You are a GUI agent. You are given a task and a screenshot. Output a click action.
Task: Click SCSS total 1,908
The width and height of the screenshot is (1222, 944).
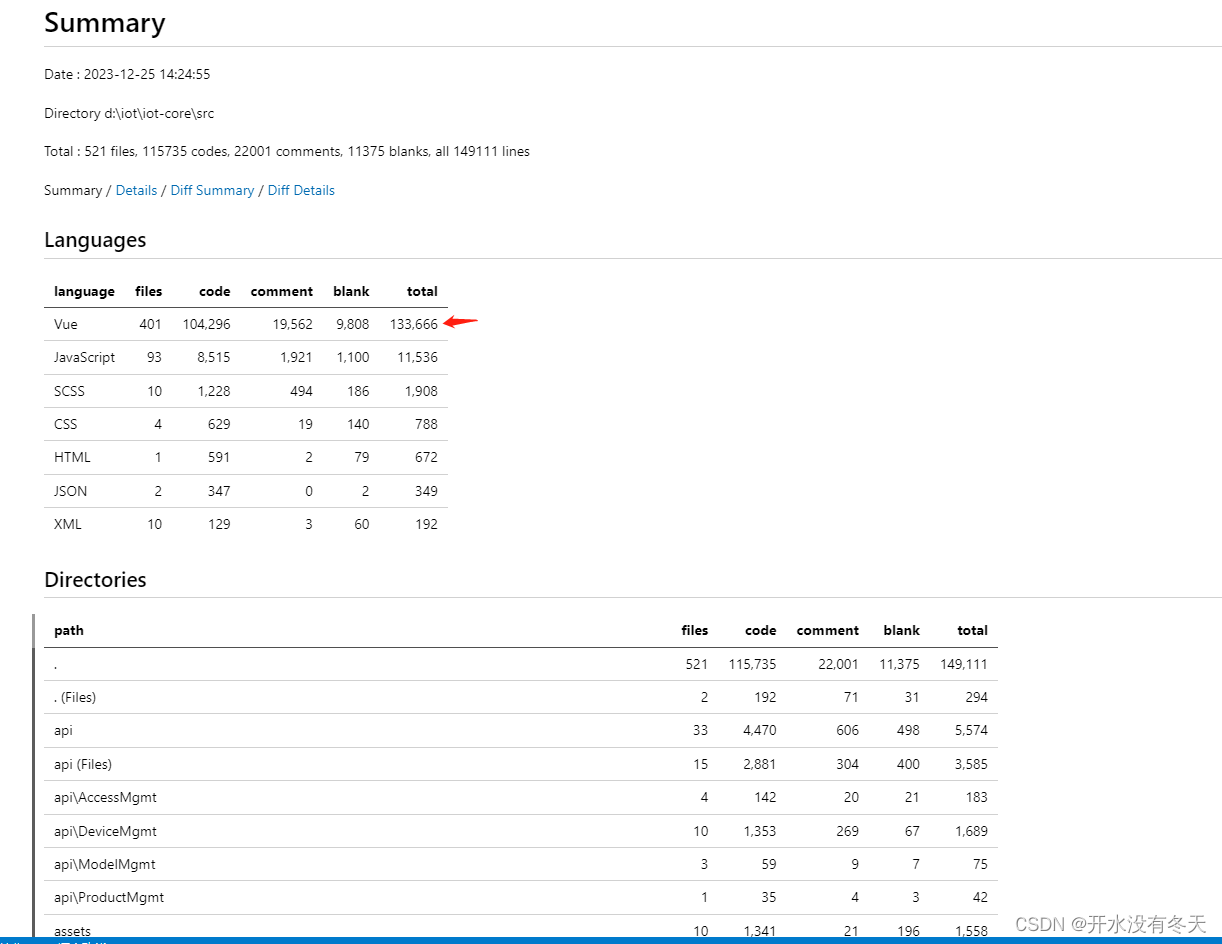421,391
